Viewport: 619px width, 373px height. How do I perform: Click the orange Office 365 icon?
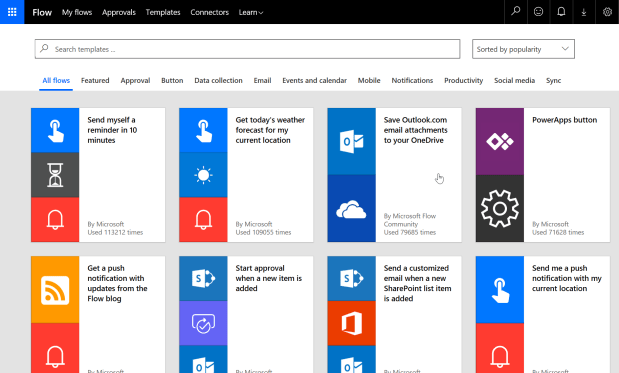(x=351, y=323)
